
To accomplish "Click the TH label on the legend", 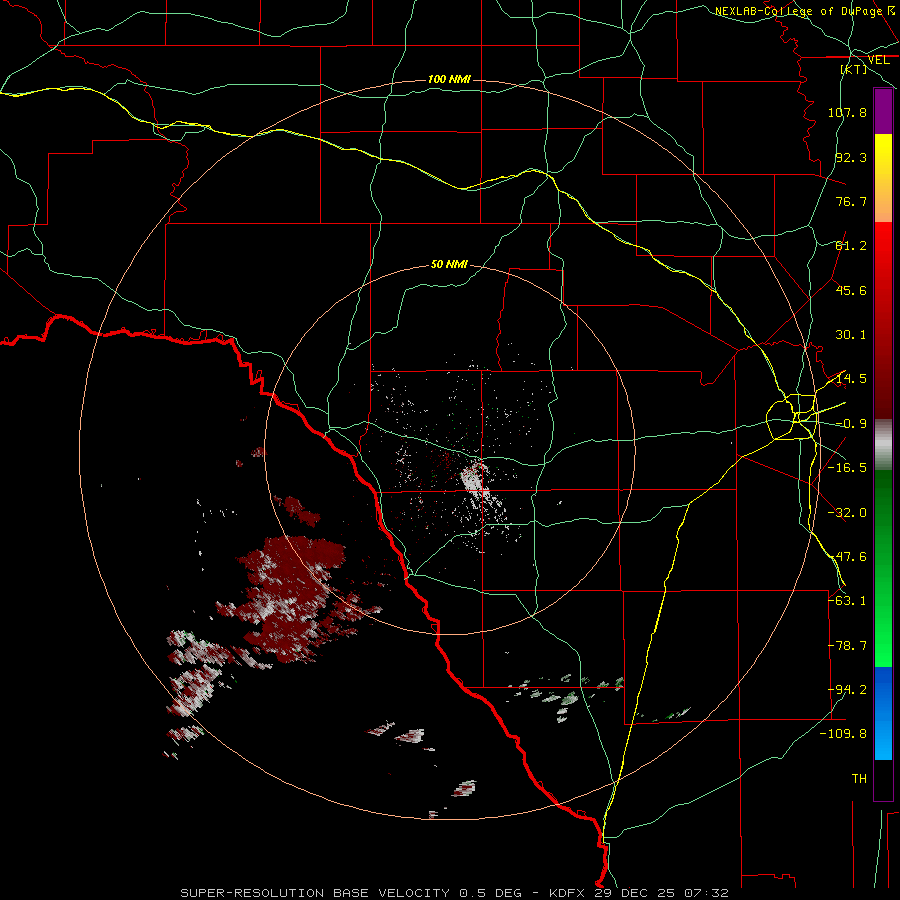I will click(859, 779).
